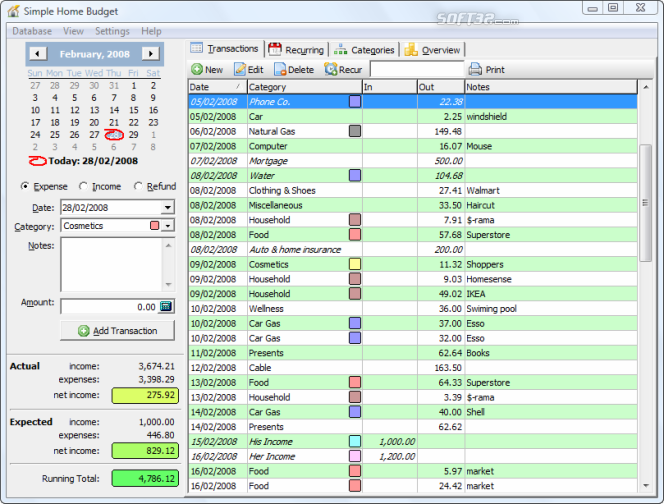Click the Print icon
664x504 pixels.
[475, 70]
